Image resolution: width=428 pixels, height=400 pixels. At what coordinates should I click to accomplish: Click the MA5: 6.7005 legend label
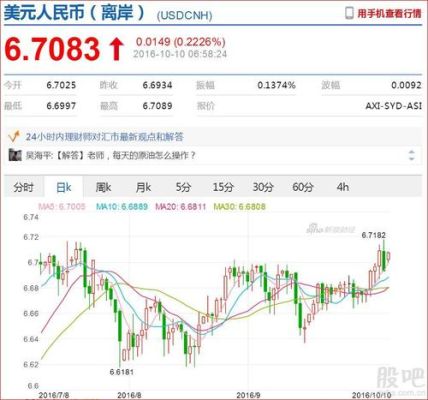coord(62,207)
